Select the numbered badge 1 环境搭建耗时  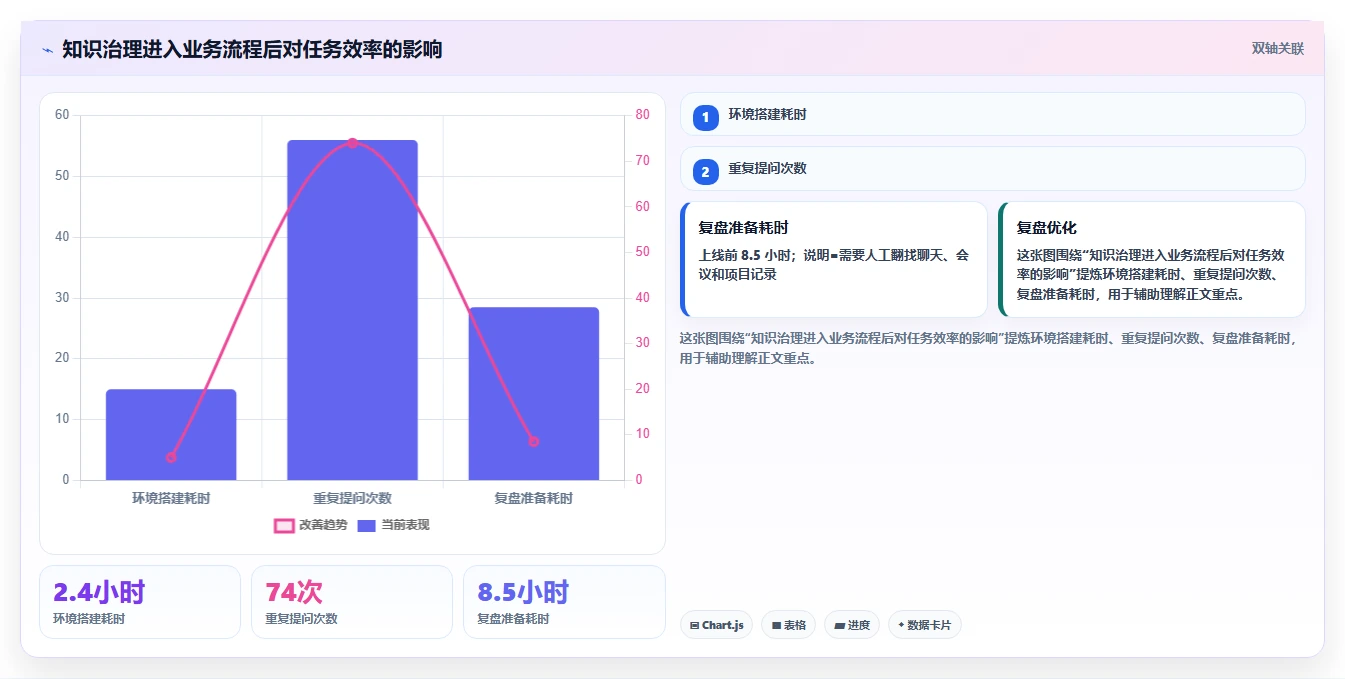(706, 117)
